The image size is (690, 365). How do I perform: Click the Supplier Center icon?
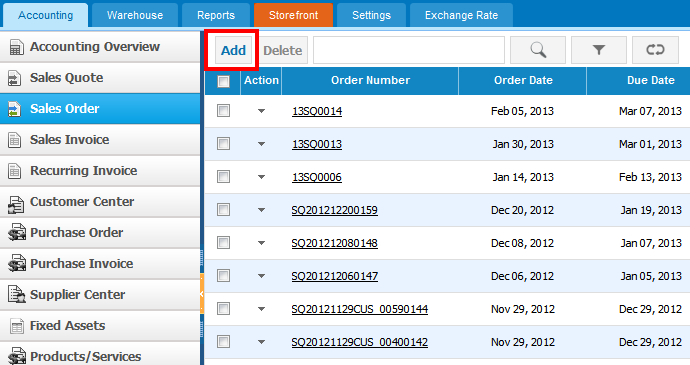17,295
